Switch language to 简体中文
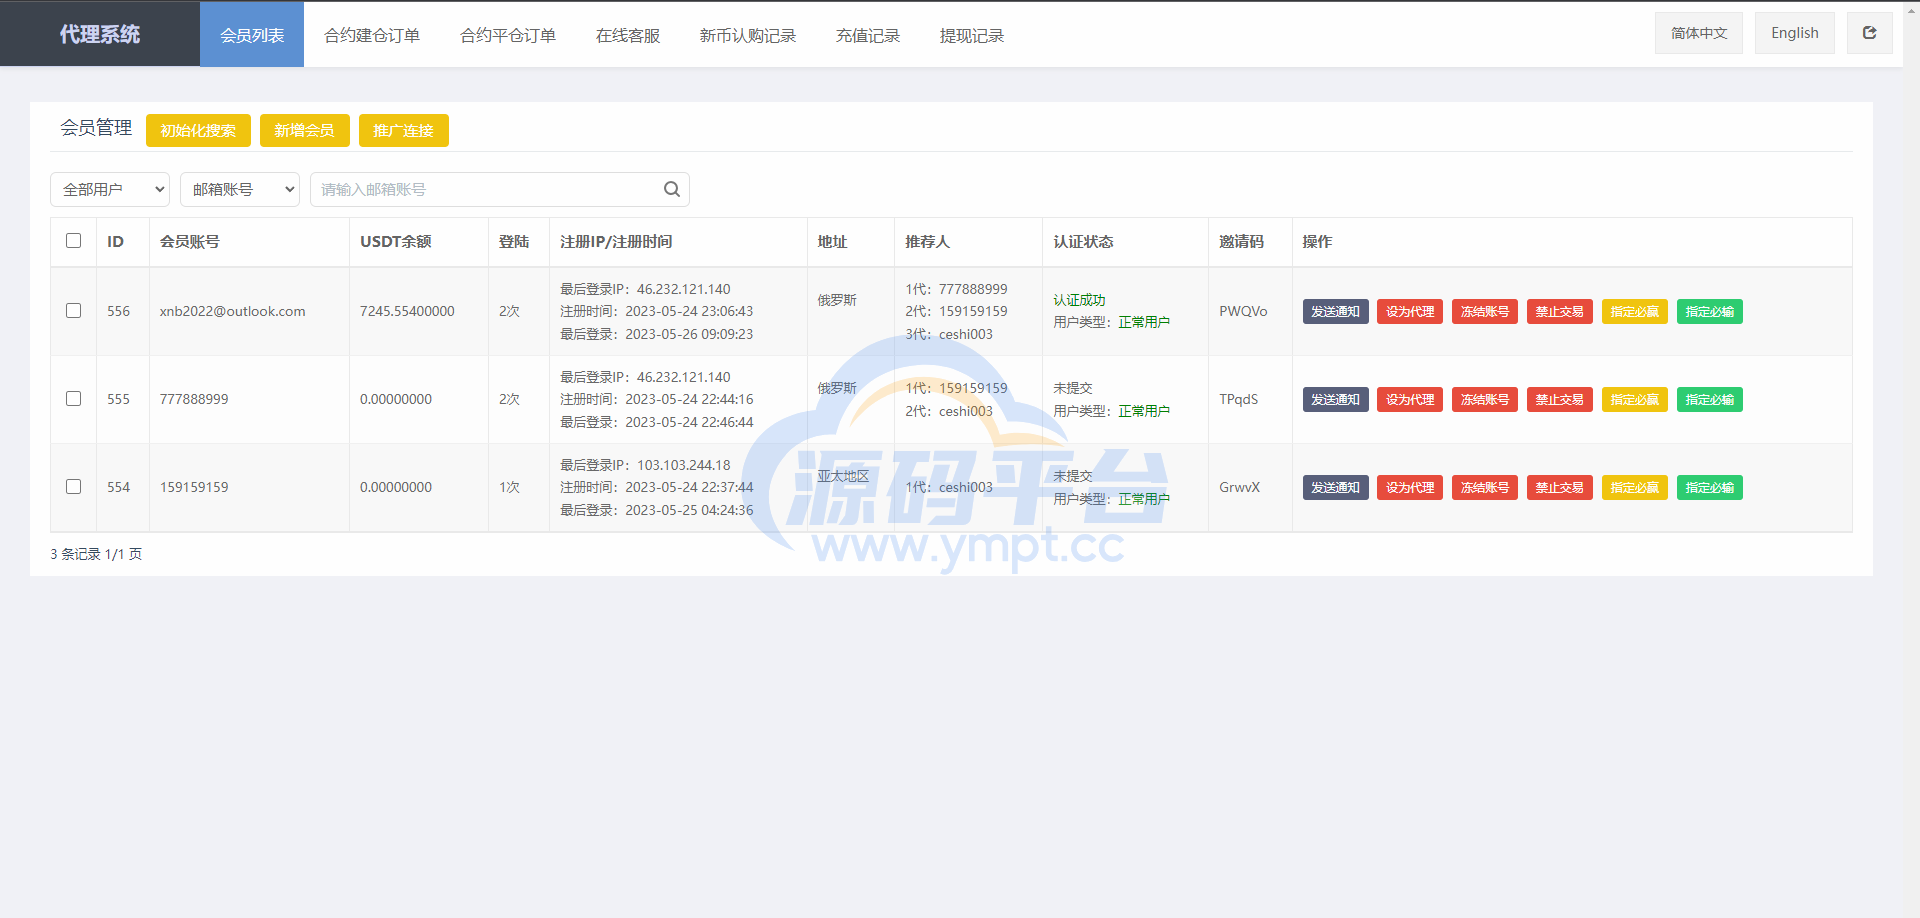 coord(1699,33)
